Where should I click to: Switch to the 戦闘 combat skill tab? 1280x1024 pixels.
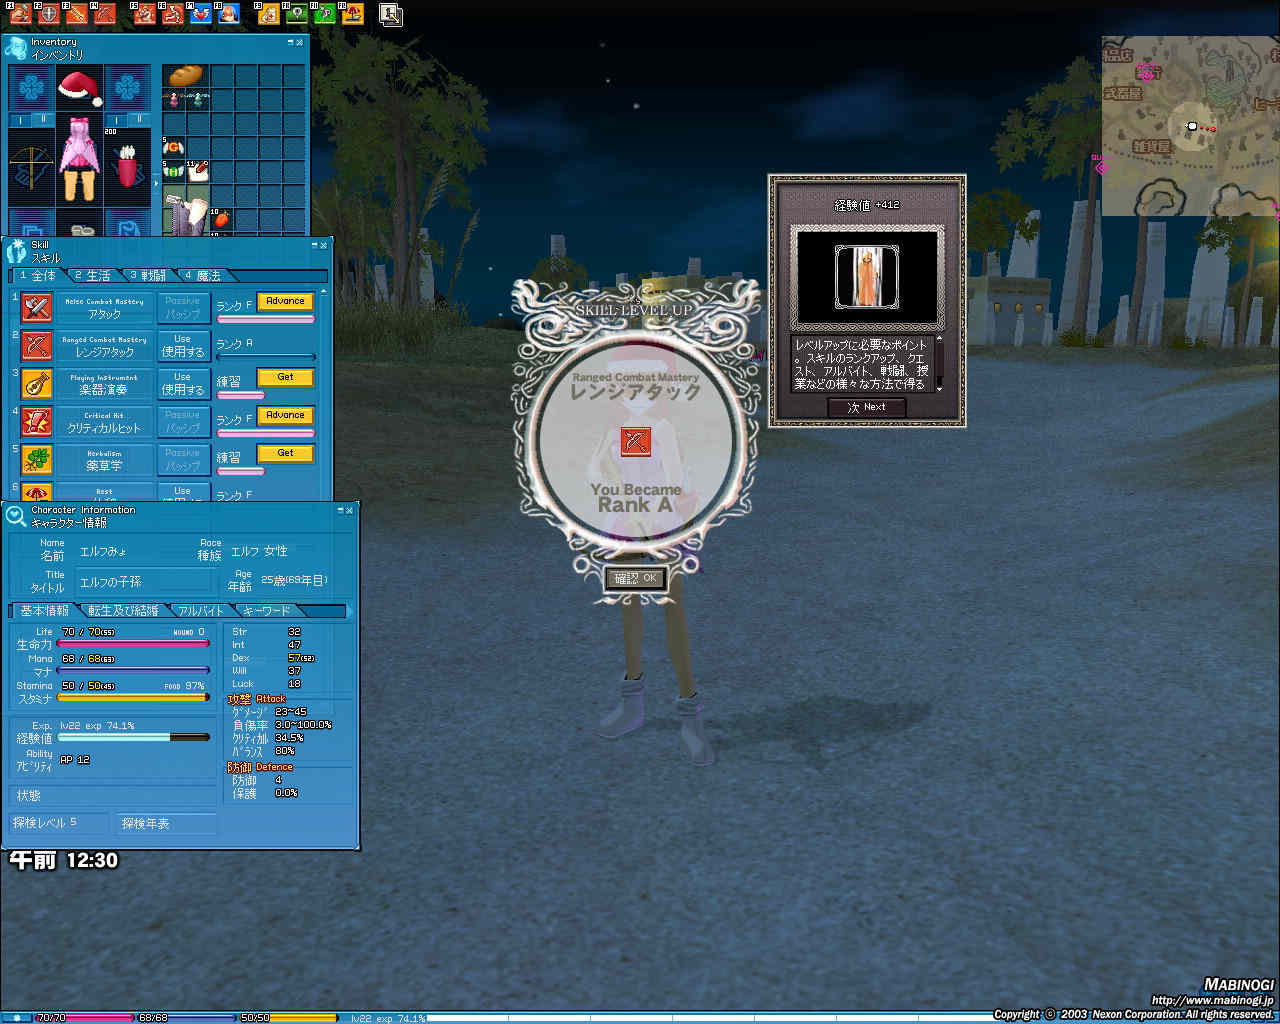pyautogui.click(x=148, y=276)
